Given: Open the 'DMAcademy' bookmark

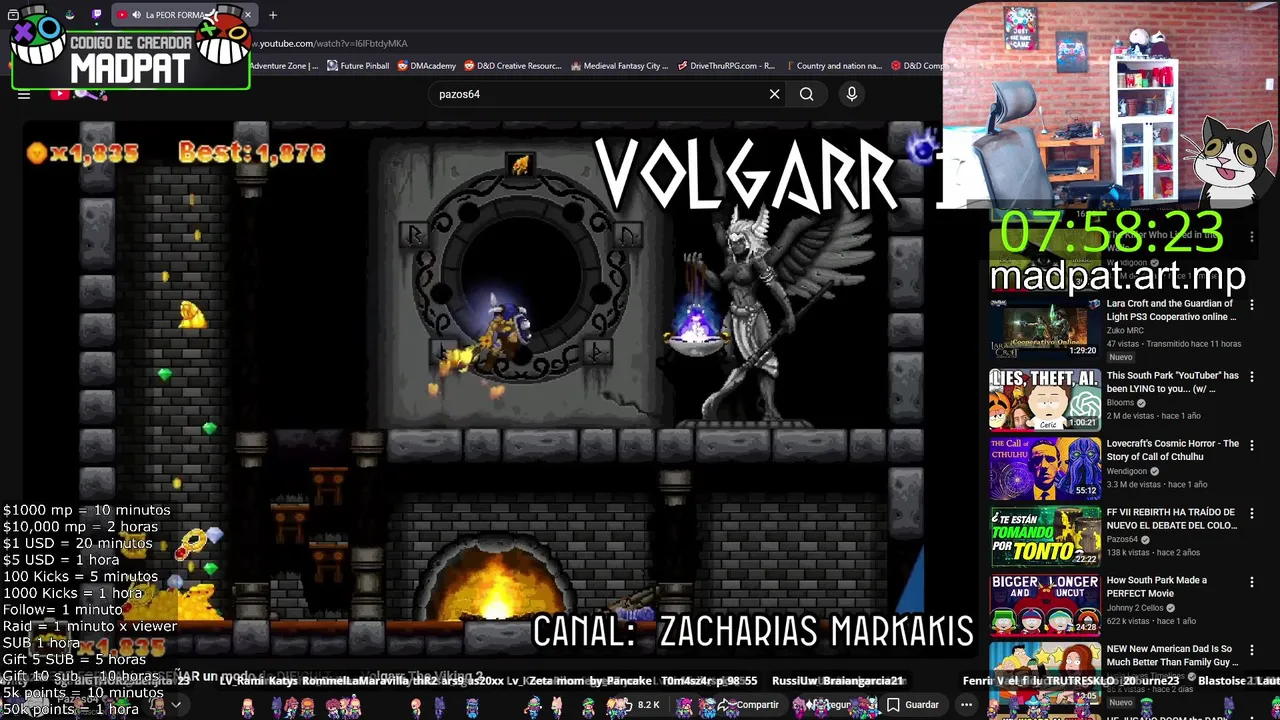Looking at the screenshot, I should point(427,66).
